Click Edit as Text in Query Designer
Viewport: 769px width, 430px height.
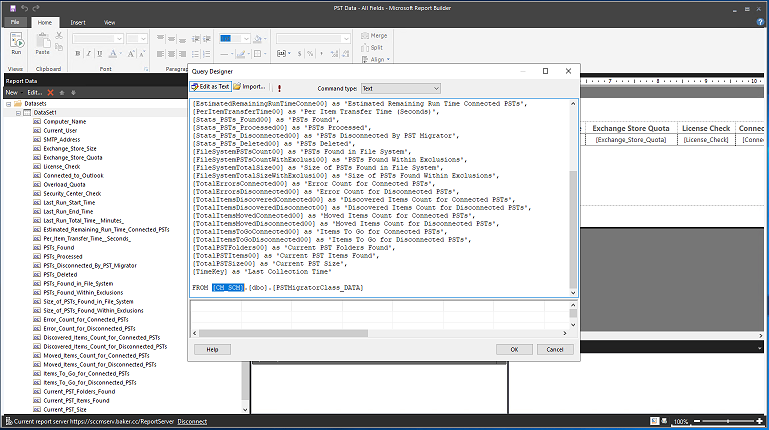pos(210,87)
